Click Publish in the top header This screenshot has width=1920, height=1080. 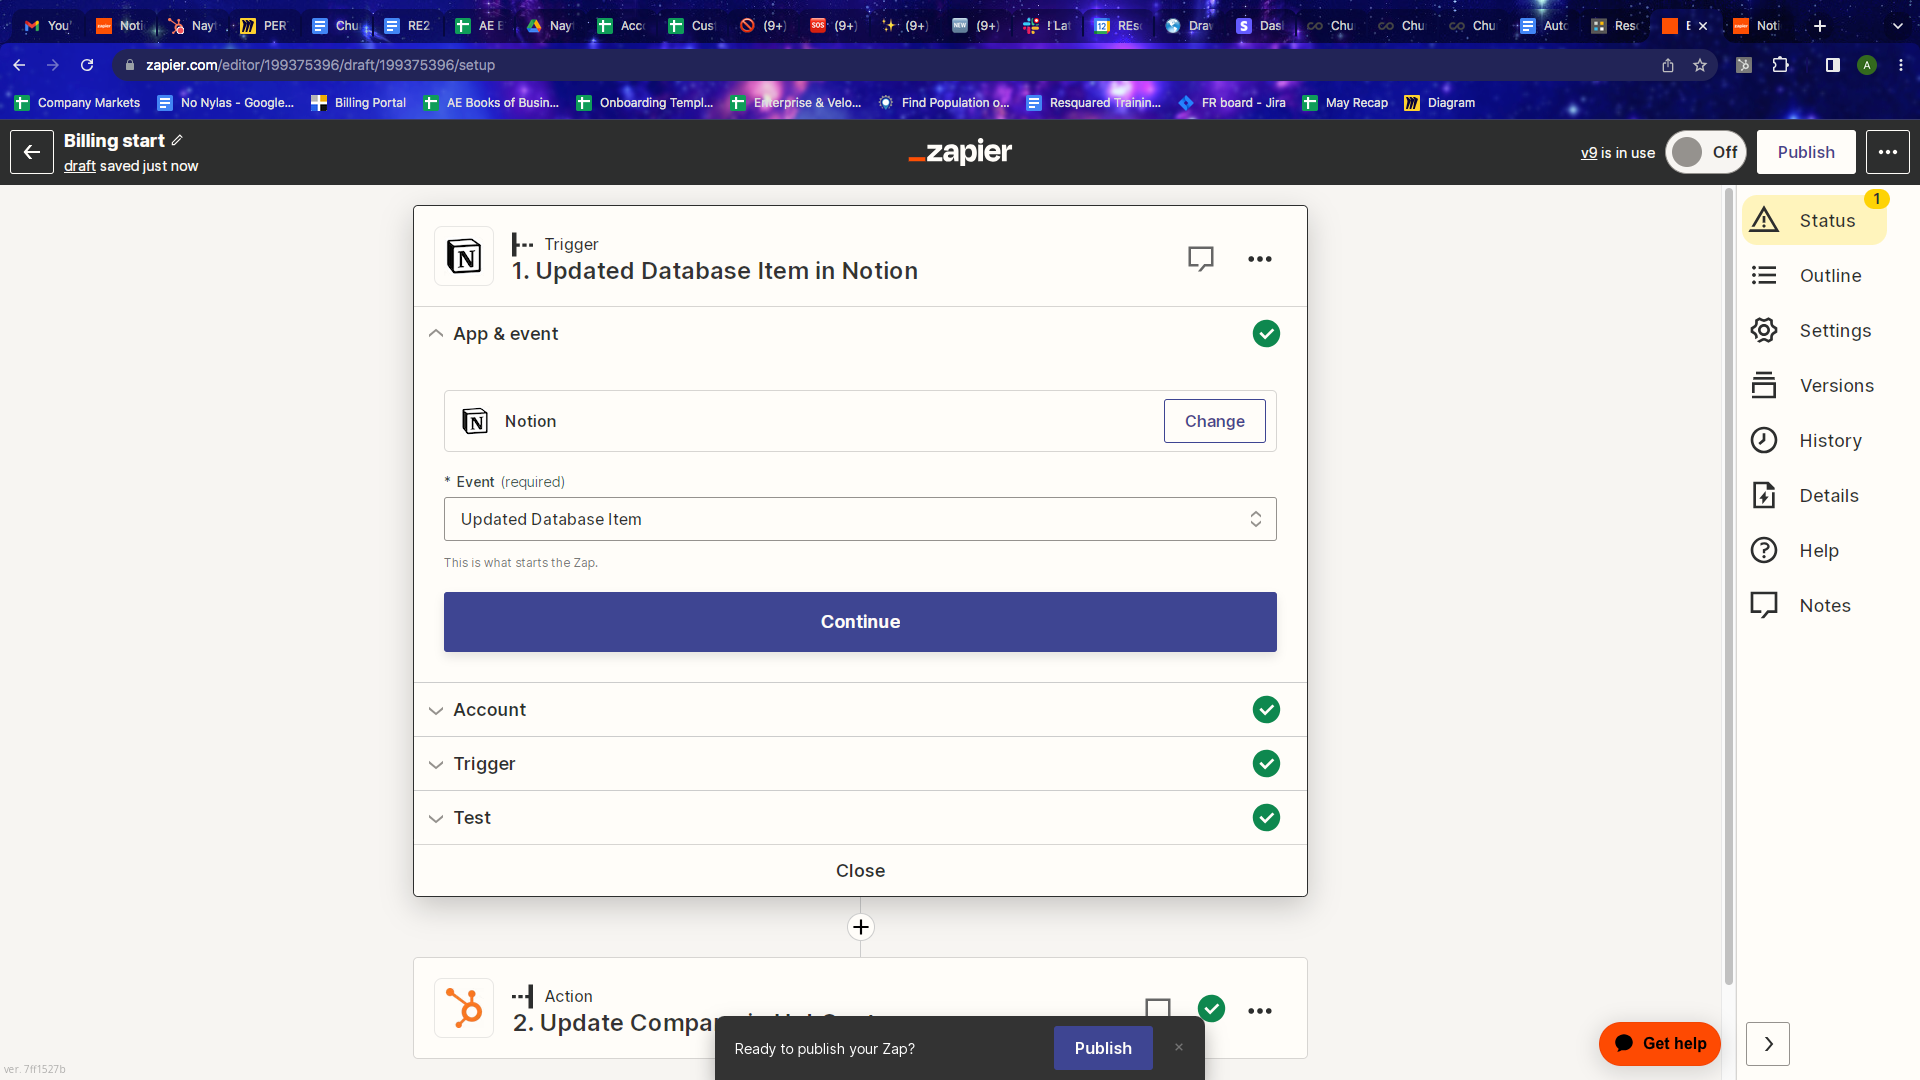coord(1806,152)
